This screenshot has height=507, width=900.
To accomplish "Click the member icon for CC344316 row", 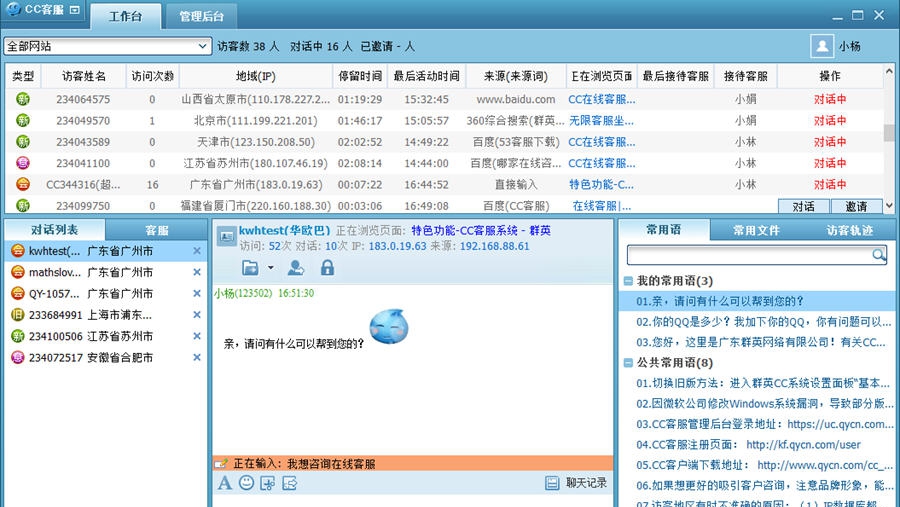I will point(23,184).
